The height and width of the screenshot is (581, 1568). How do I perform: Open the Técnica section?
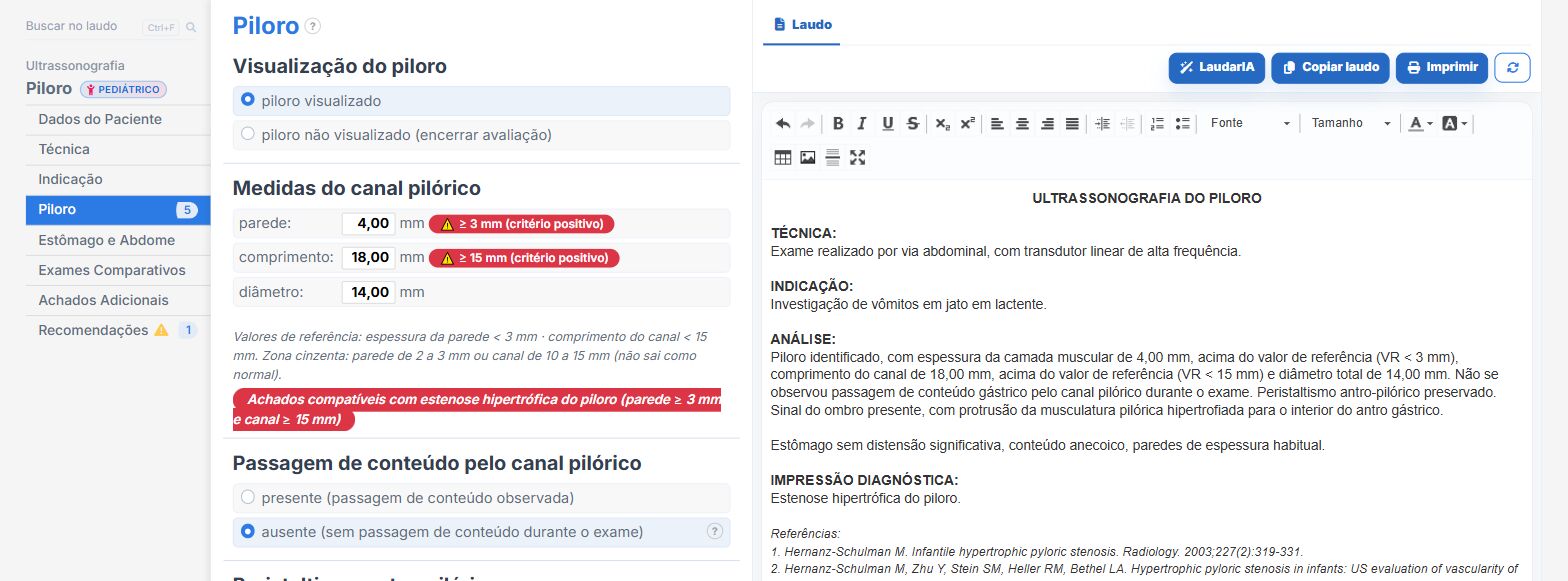click(118, 149)
